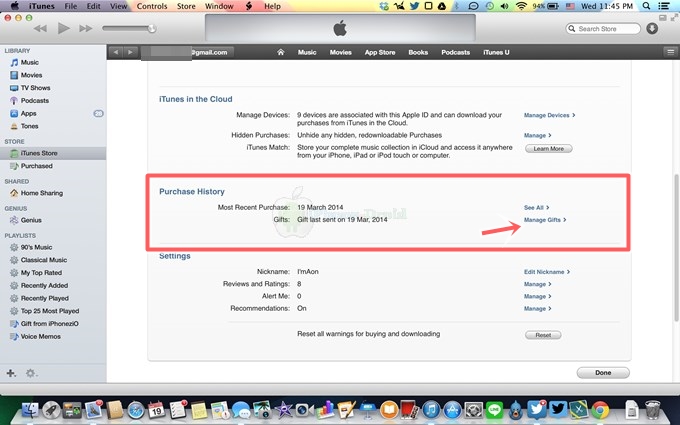The width and height of the screenshot is (680, 425).
Task: Click the add playlist plus icon
Action: pyautogui.click(x=11, y=373)
